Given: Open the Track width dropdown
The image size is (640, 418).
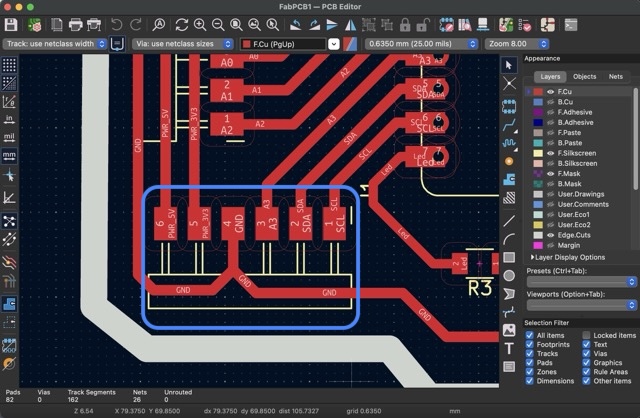Looking at the screenshot, I should 55,44.
